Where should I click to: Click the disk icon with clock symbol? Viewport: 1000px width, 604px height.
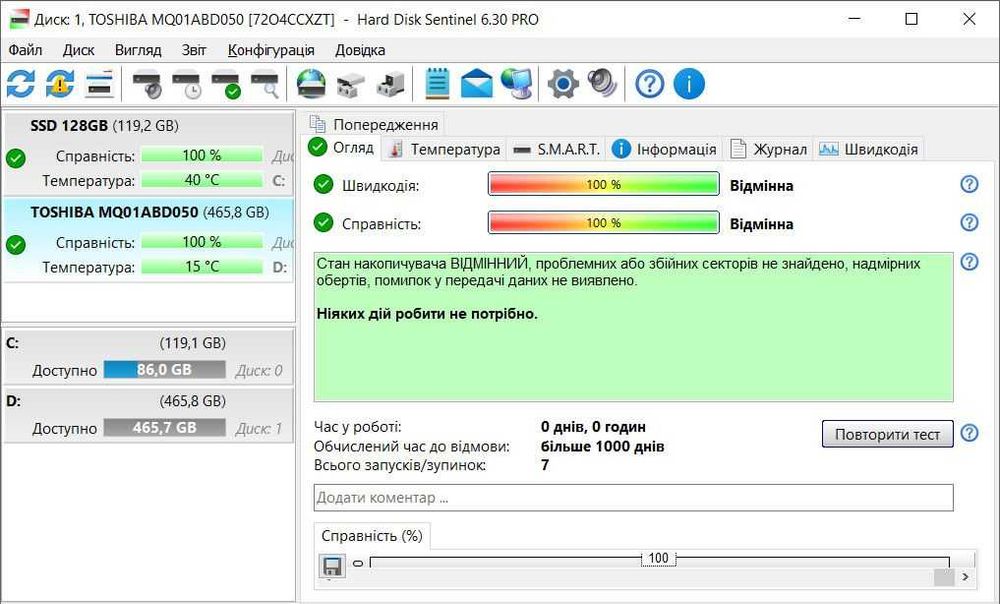point(187,85)
